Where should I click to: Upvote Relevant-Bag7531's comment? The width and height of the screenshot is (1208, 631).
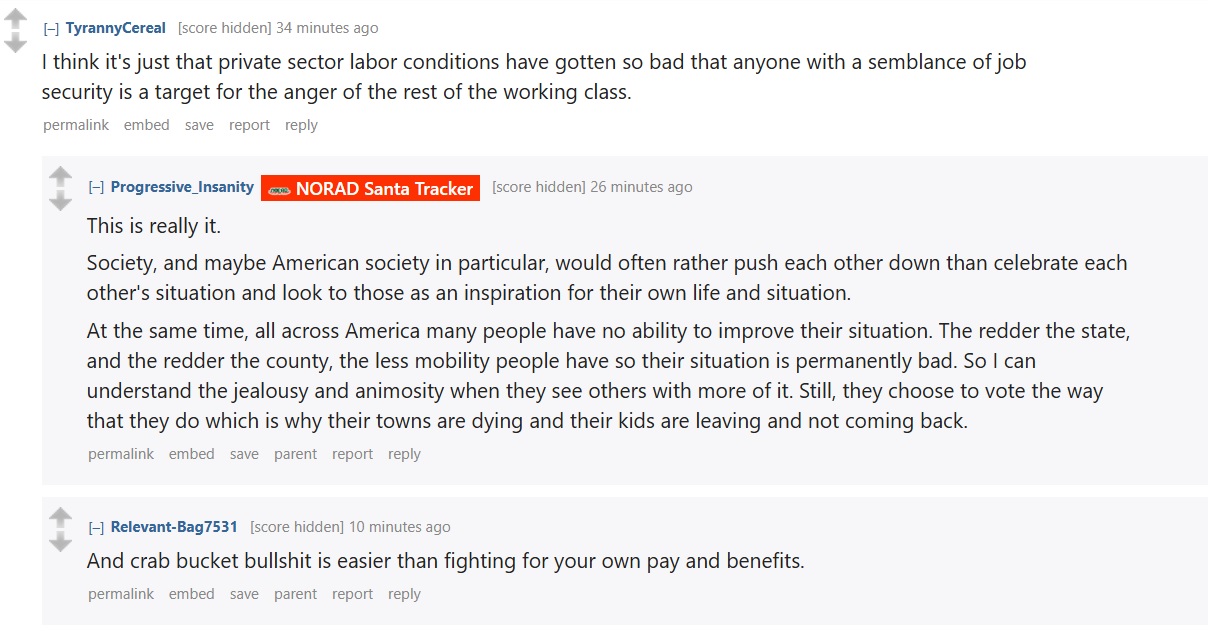60,517
